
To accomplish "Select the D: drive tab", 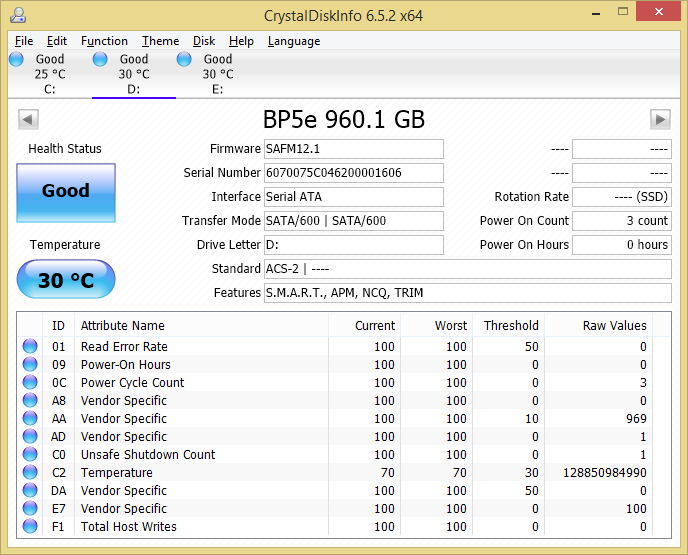I will pyautogui.click(x=133, y=74).
